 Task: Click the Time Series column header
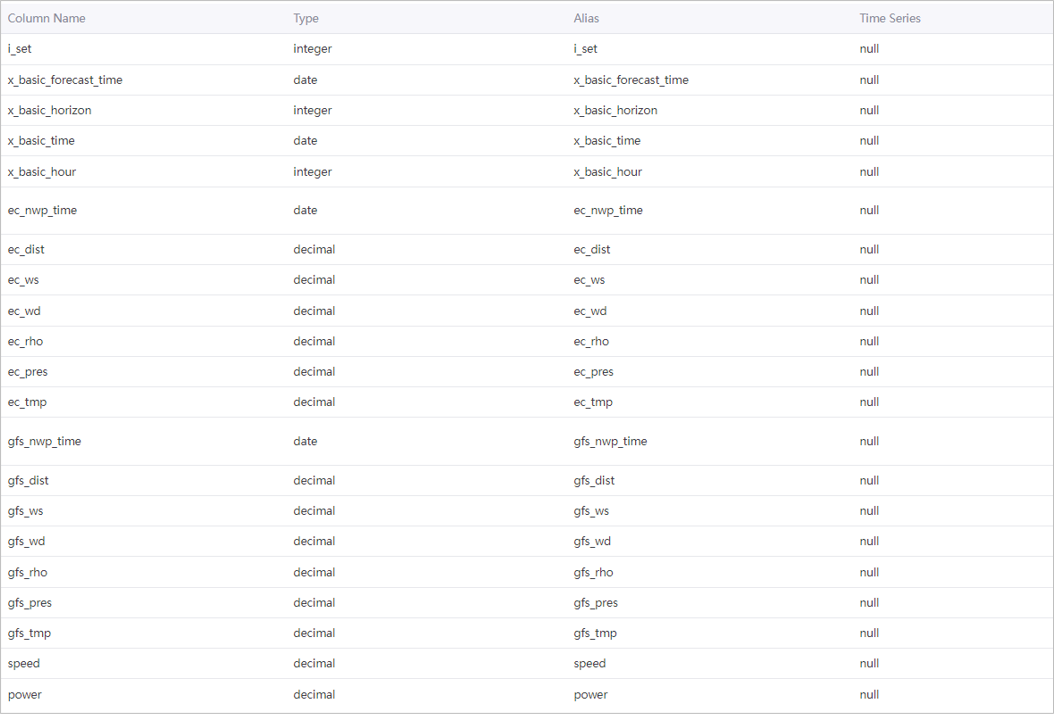pyautogui.click(x=890, y=18)
